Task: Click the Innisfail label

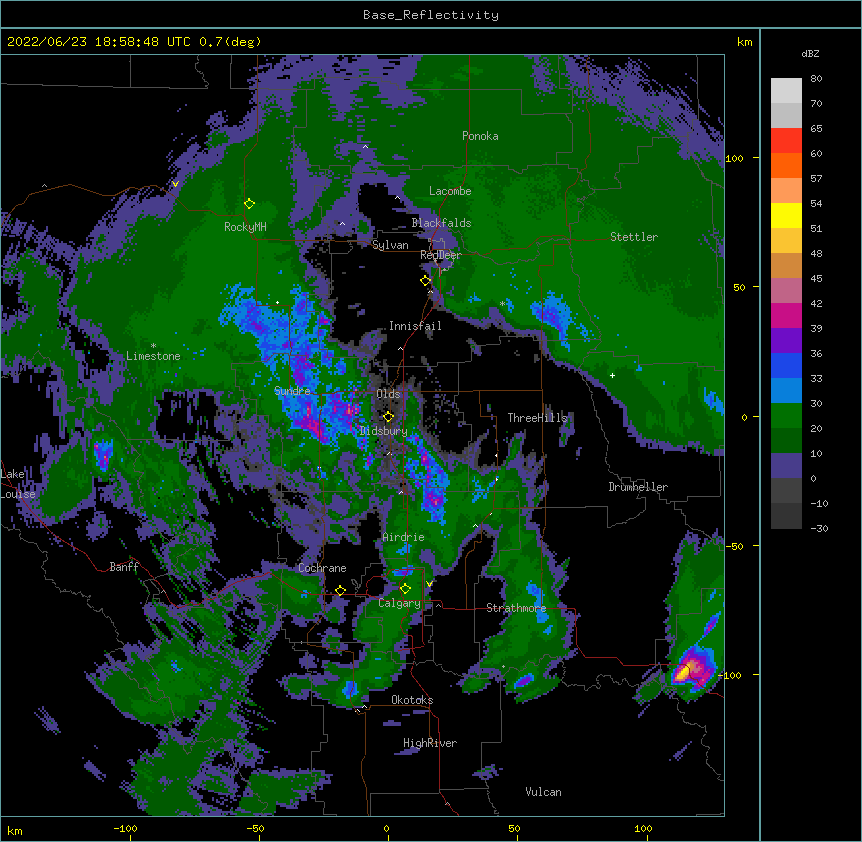Action: (x=415, y=326)
